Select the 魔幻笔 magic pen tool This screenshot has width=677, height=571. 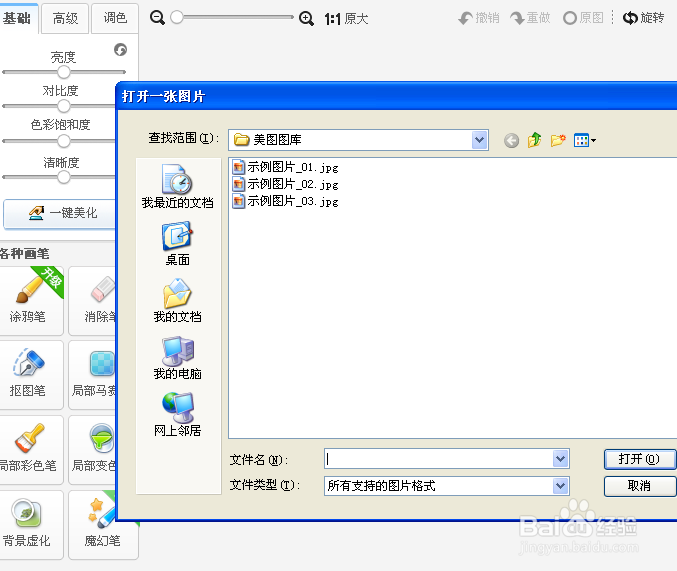click(103, 525)
